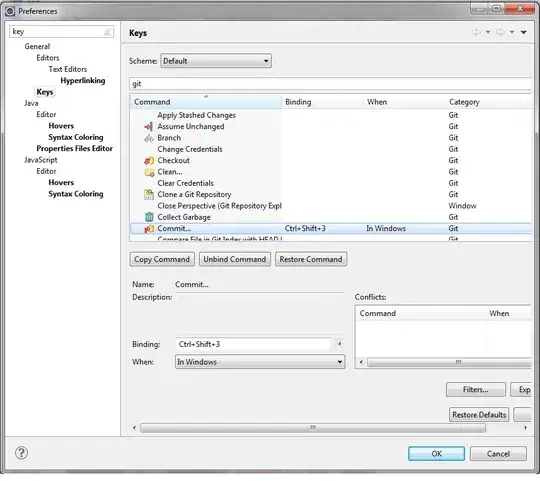Select the Apply Stashed Changes row
Screen dimensions: 540x481
(331, 115)
